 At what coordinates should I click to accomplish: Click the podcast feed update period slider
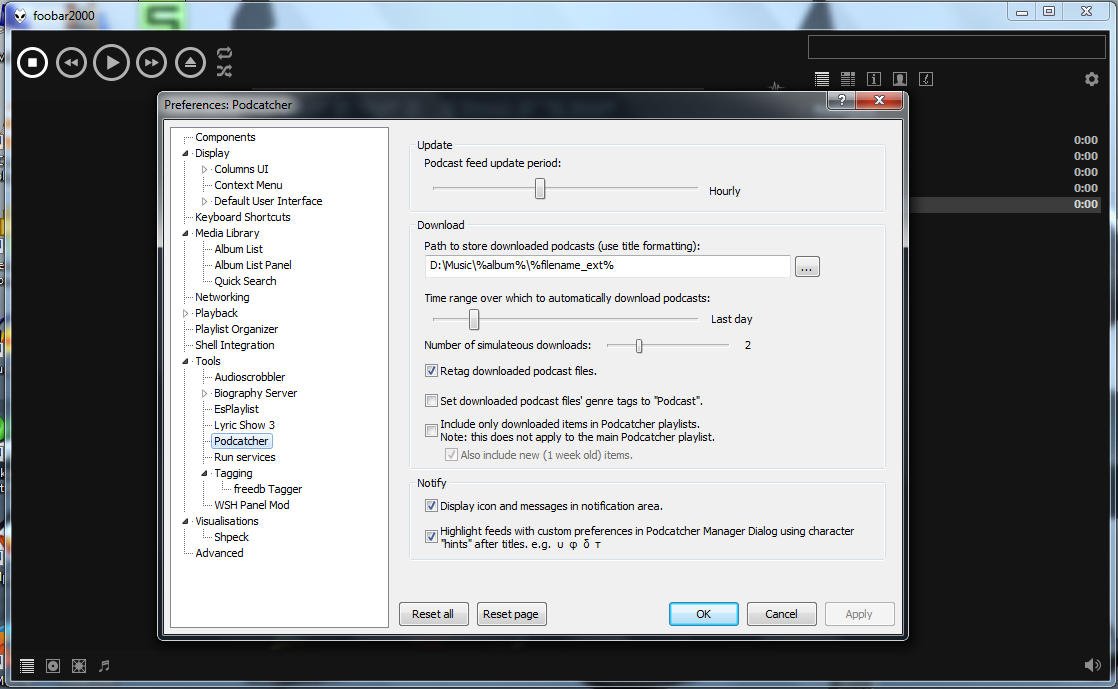tap(540, 188)
